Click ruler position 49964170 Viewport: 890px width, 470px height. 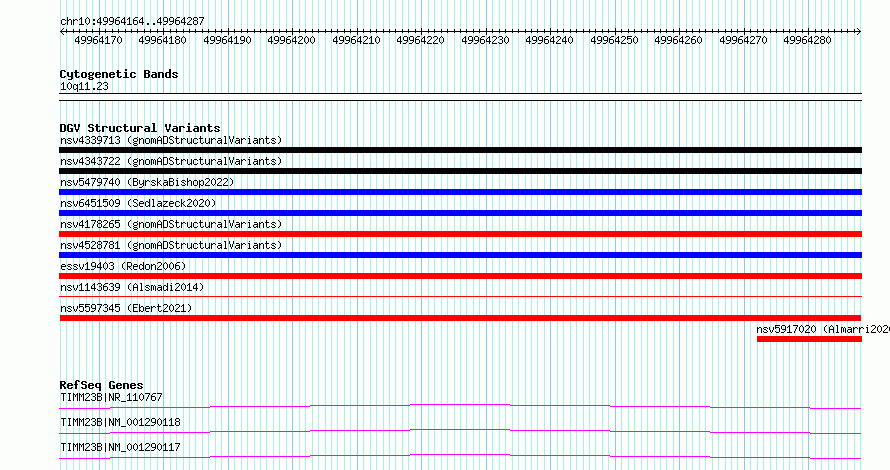click(x=98, y=40)
